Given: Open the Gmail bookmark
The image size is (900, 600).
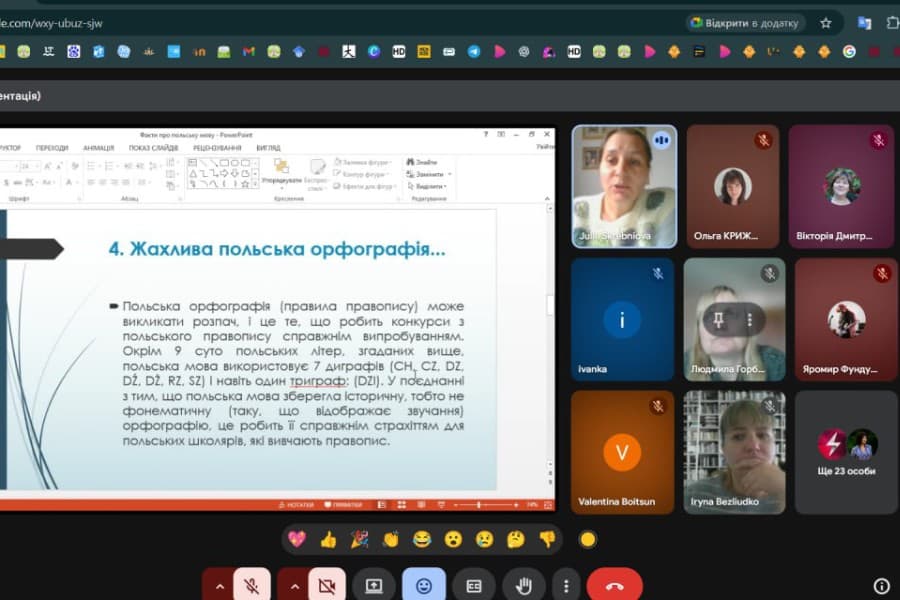Looking at the screenshot, I should (249, 52).
